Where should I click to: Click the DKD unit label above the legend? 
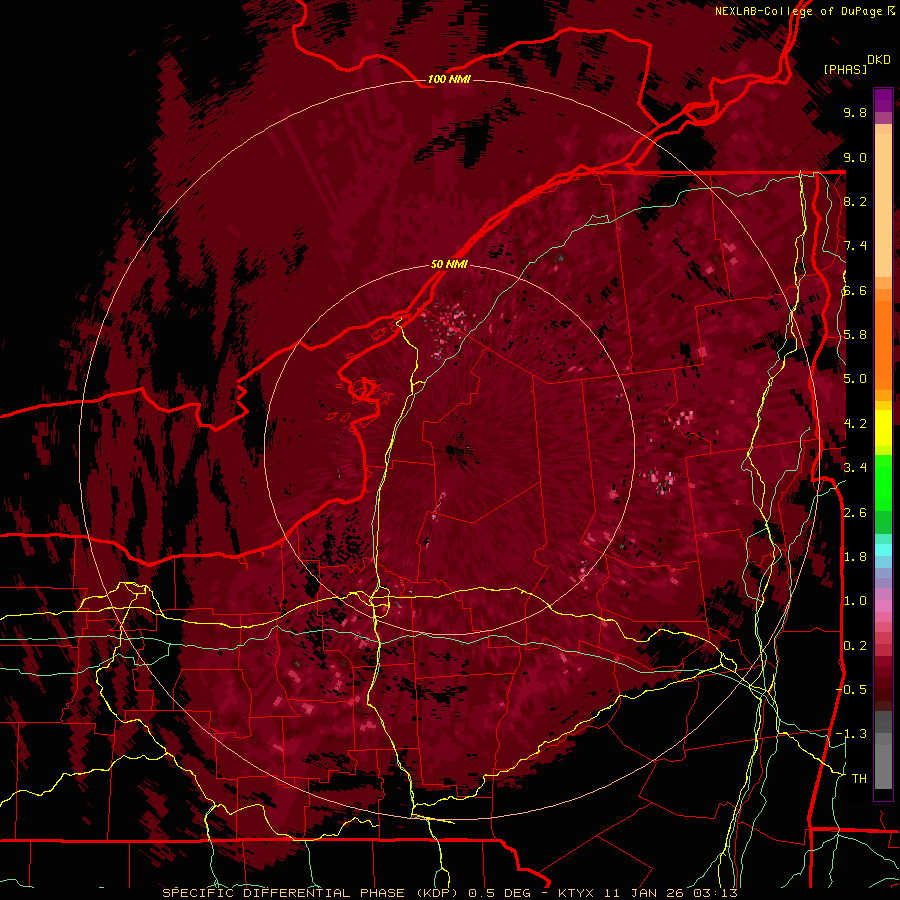pos(879,60)
